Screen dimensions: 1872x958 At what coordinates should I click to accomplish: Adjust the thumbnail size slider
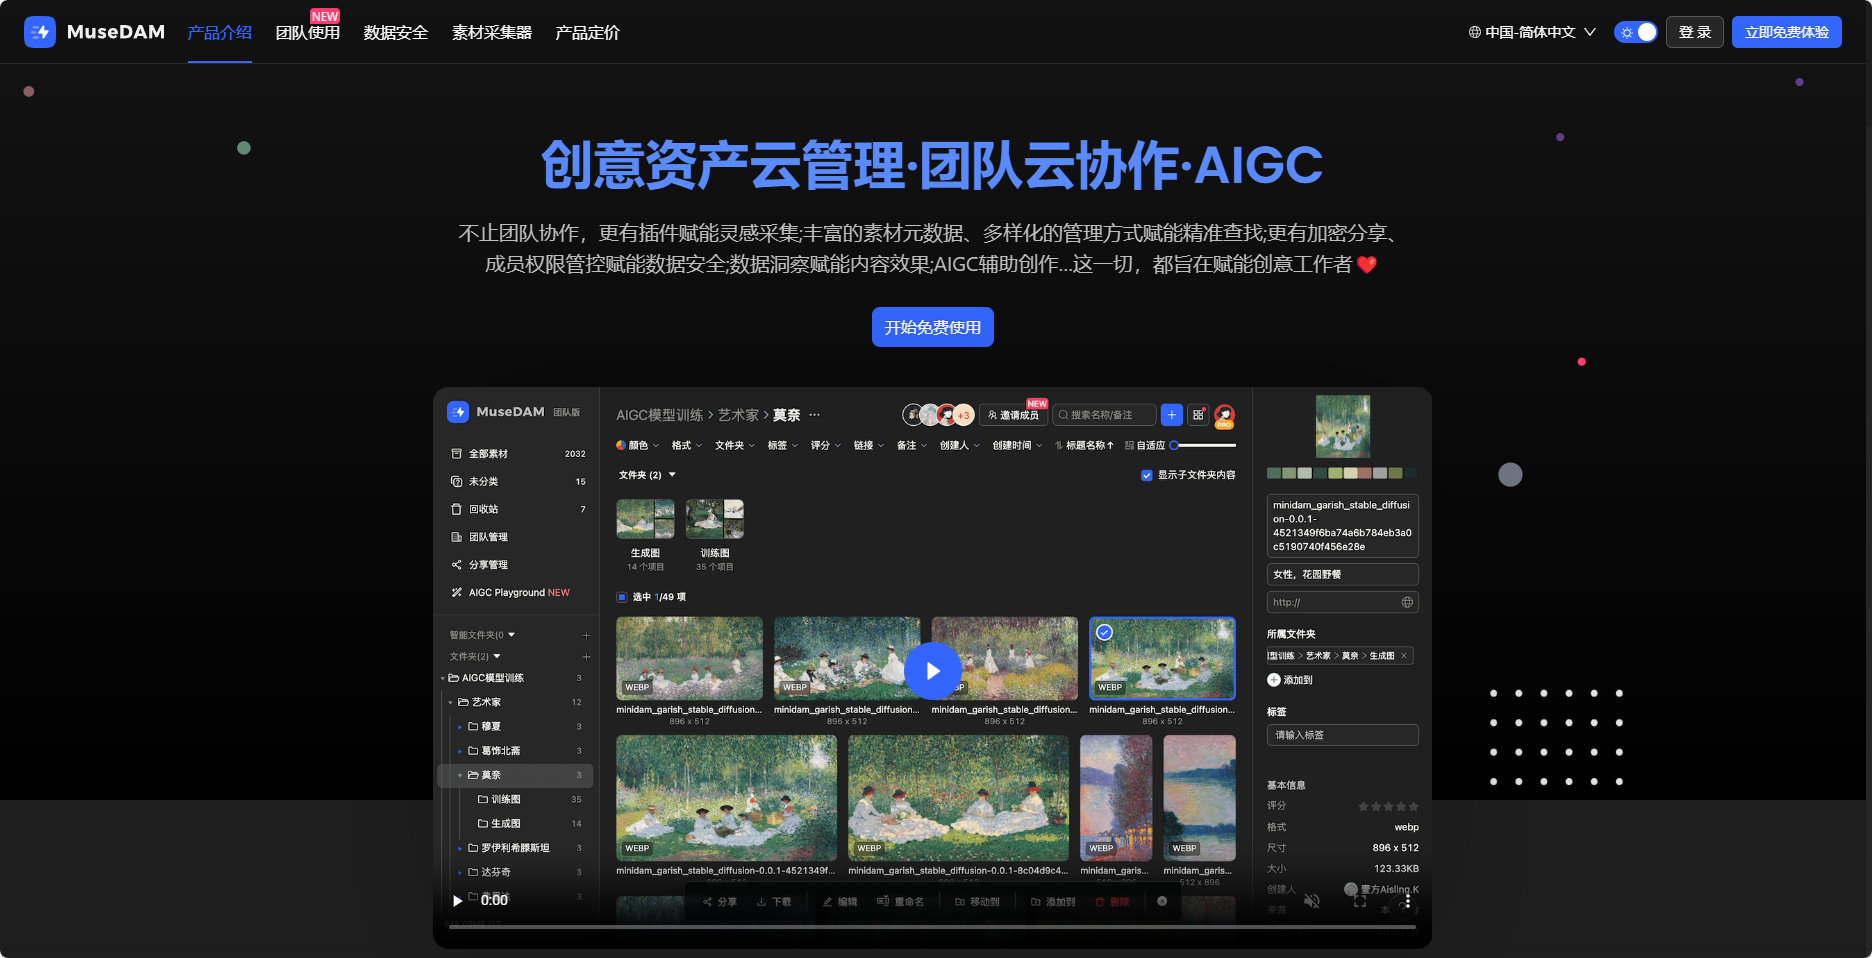click(1203, 445)
